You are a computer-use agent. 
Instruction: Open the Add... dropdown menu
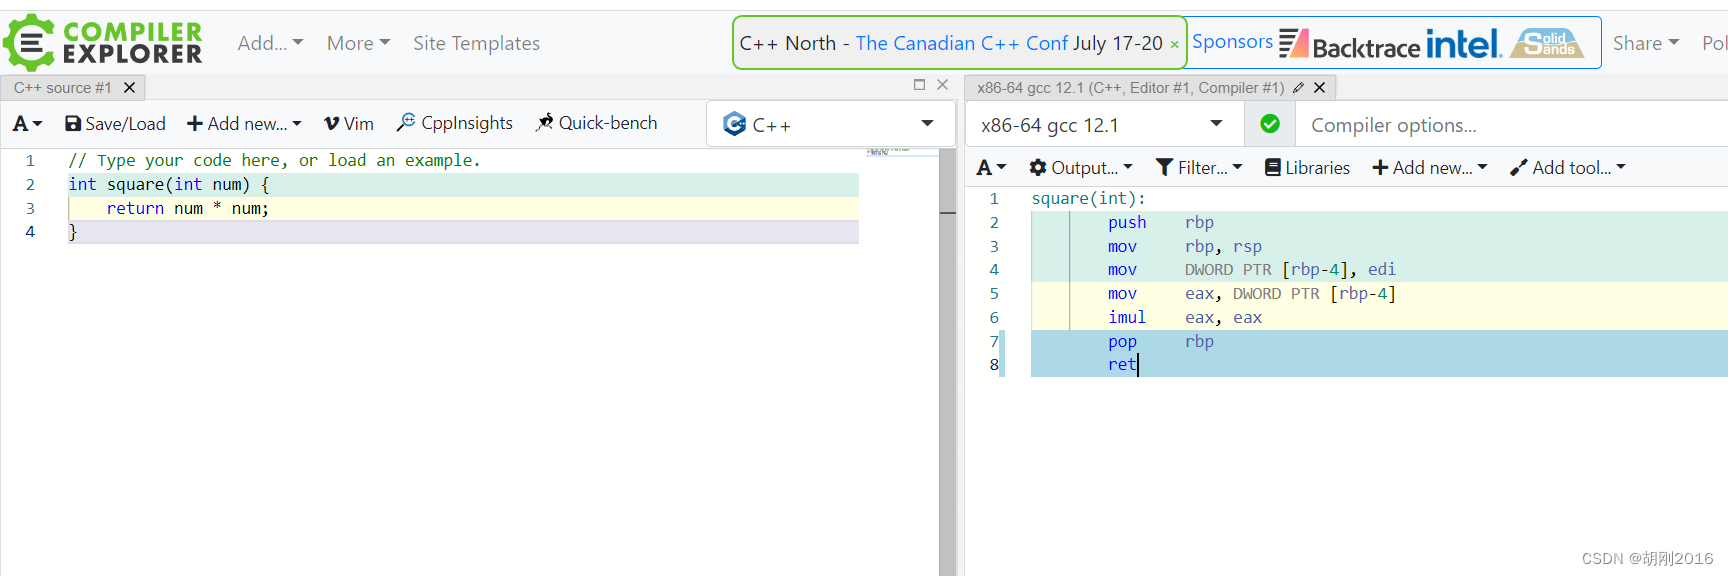pos(270,43)
